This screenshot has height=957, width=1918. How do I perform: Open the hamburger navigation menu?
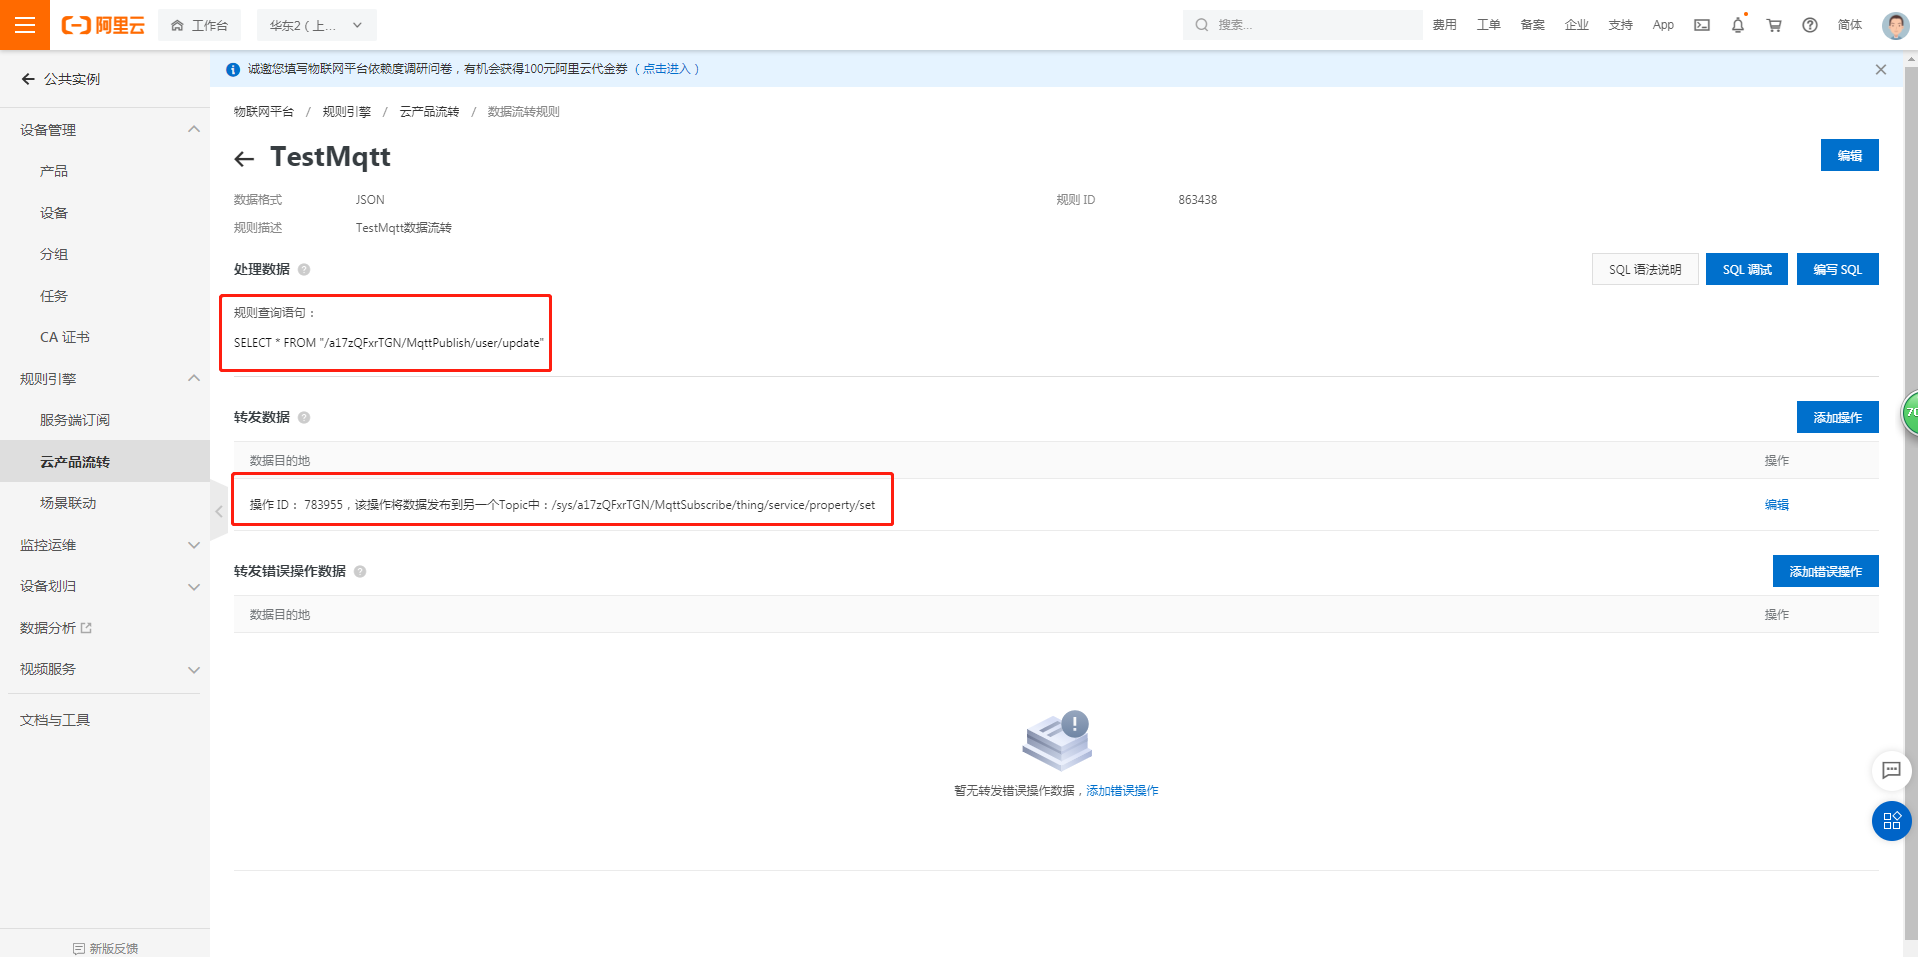pyautogui.click(x=25, y=25)
